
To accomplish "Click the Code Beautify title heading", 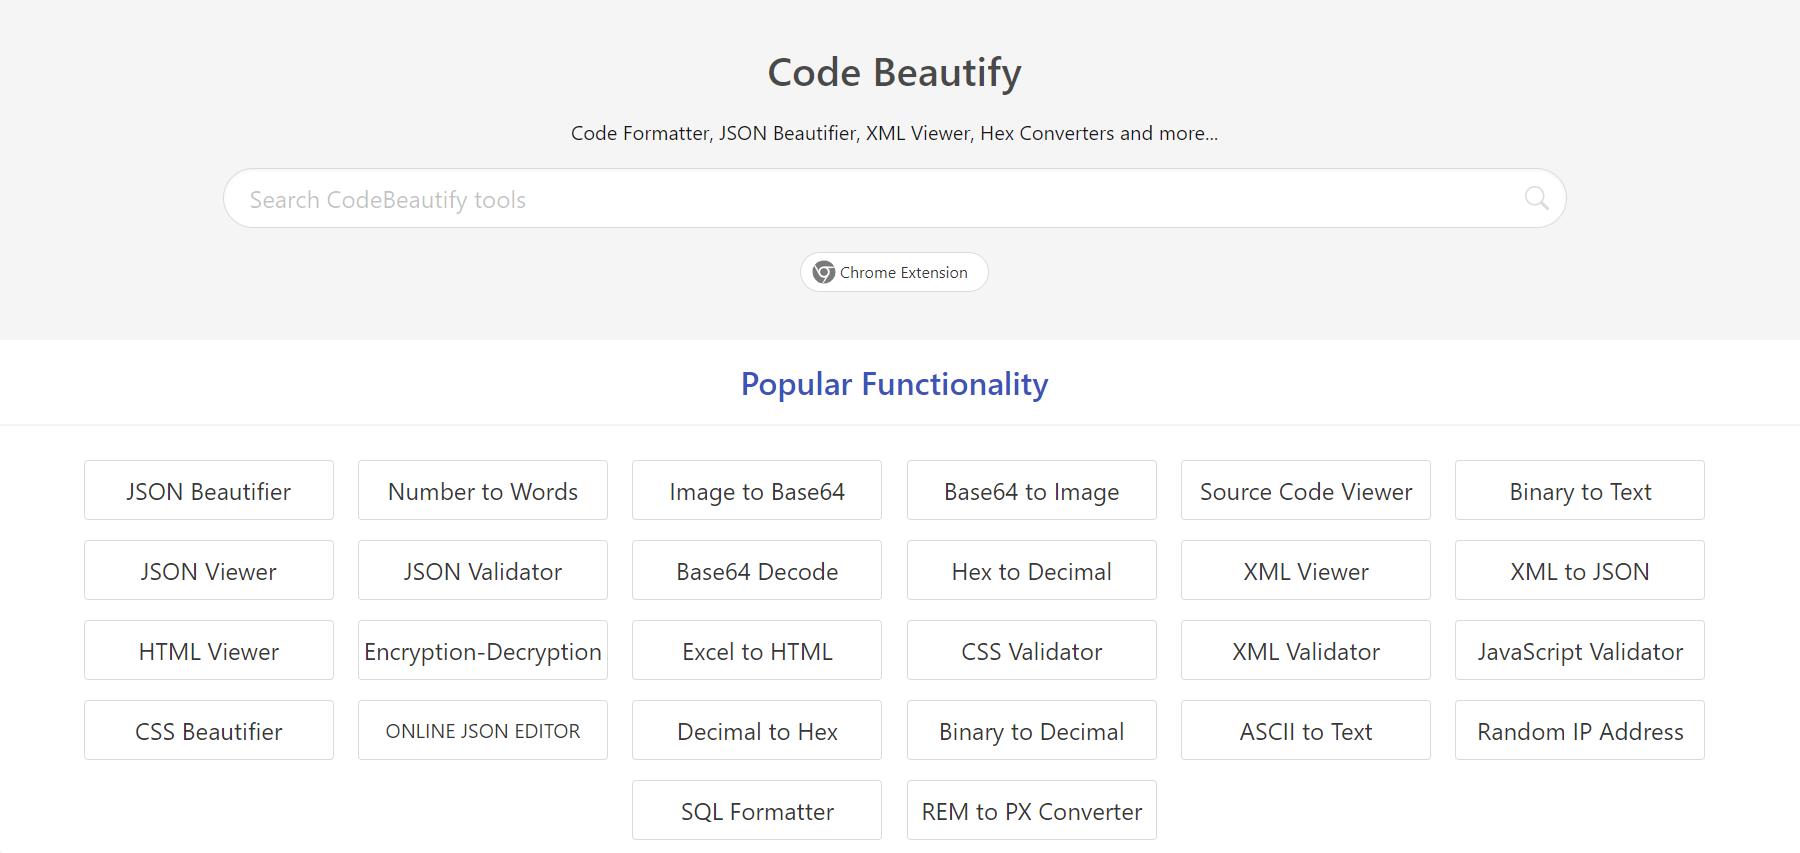I will (x=894, y=73).
